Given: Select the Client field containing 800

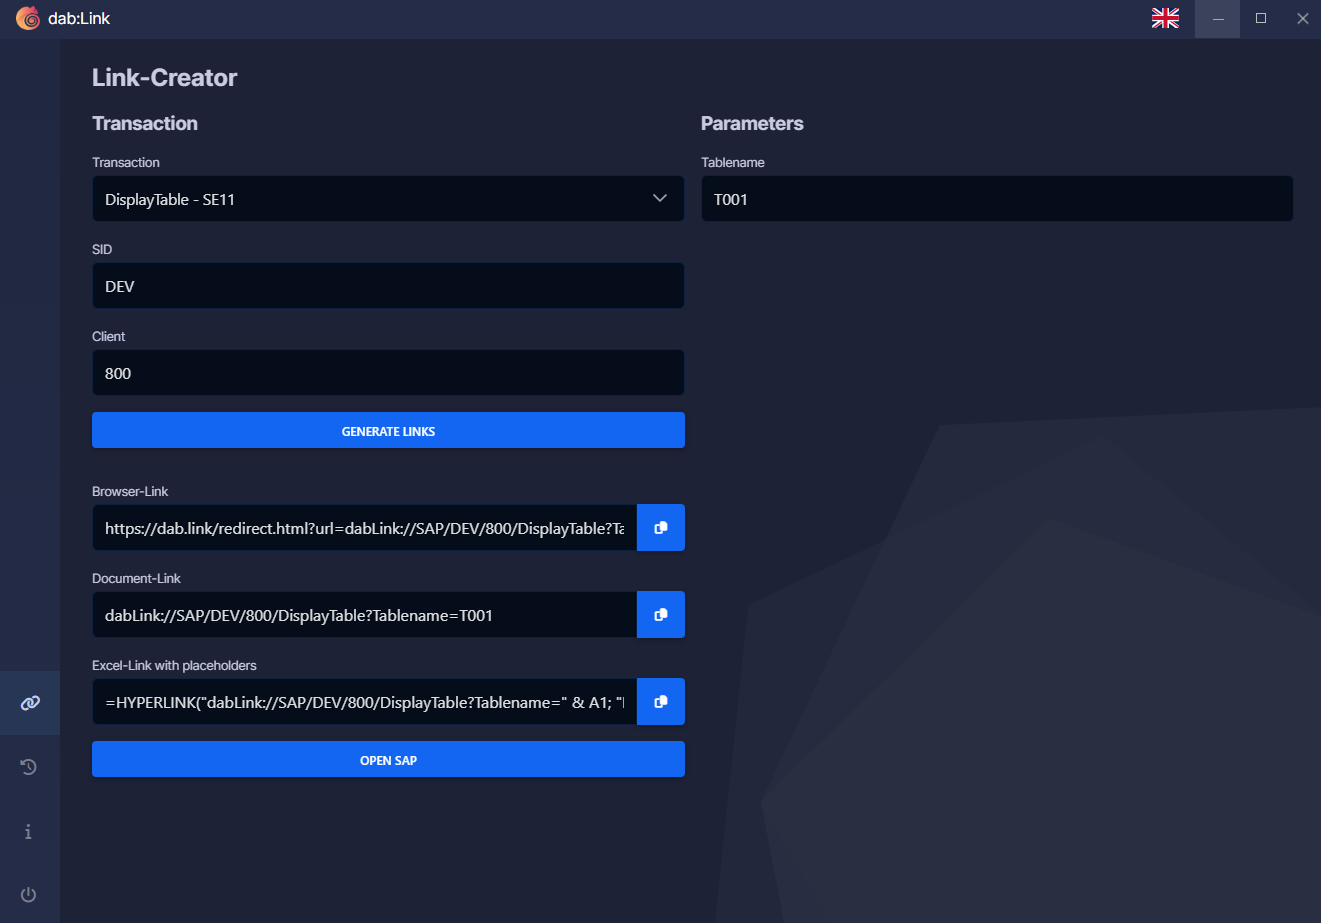Looking at the screenshot, I should (x=388, y=372).
